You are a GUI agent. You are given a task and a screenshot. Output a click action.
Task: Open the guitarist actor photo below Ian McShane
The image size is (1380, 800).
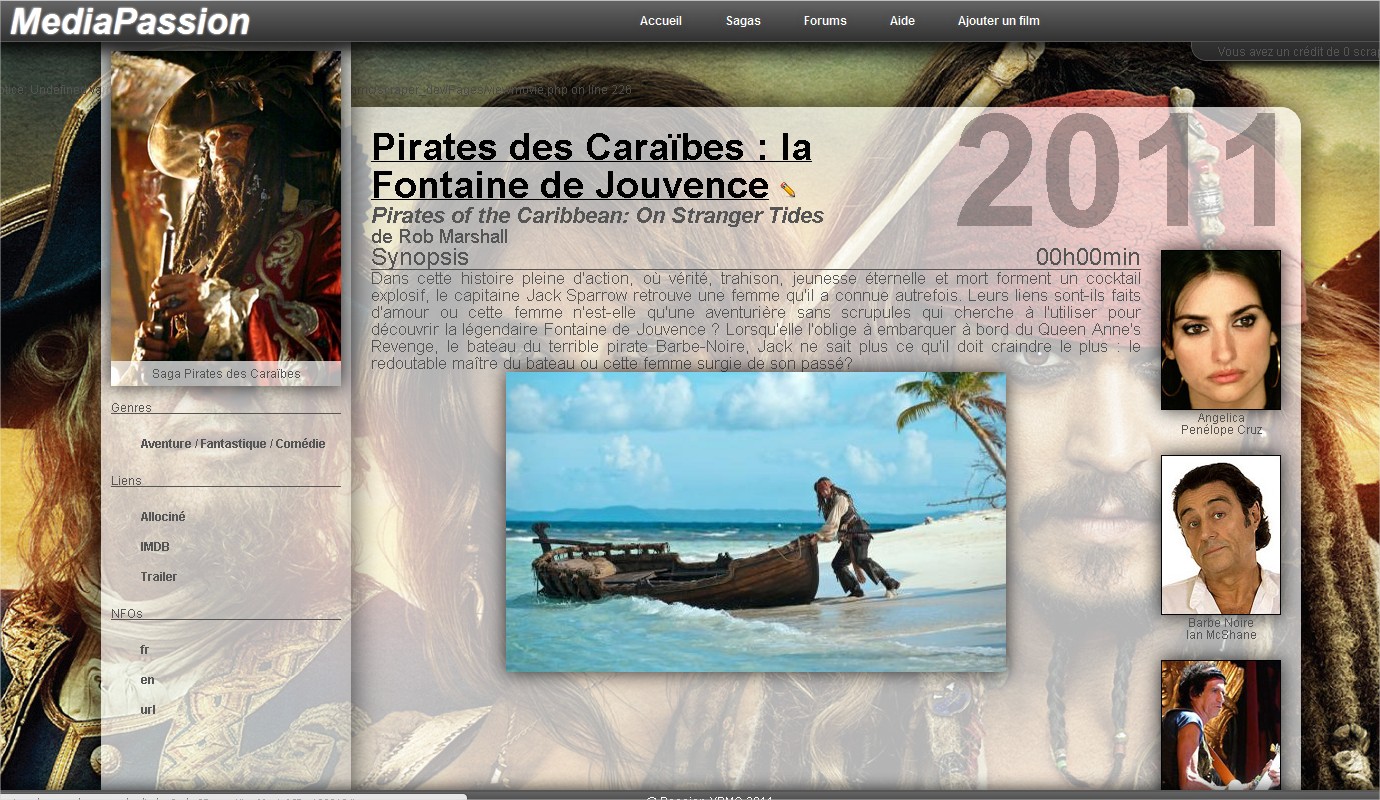[1221, 724]
